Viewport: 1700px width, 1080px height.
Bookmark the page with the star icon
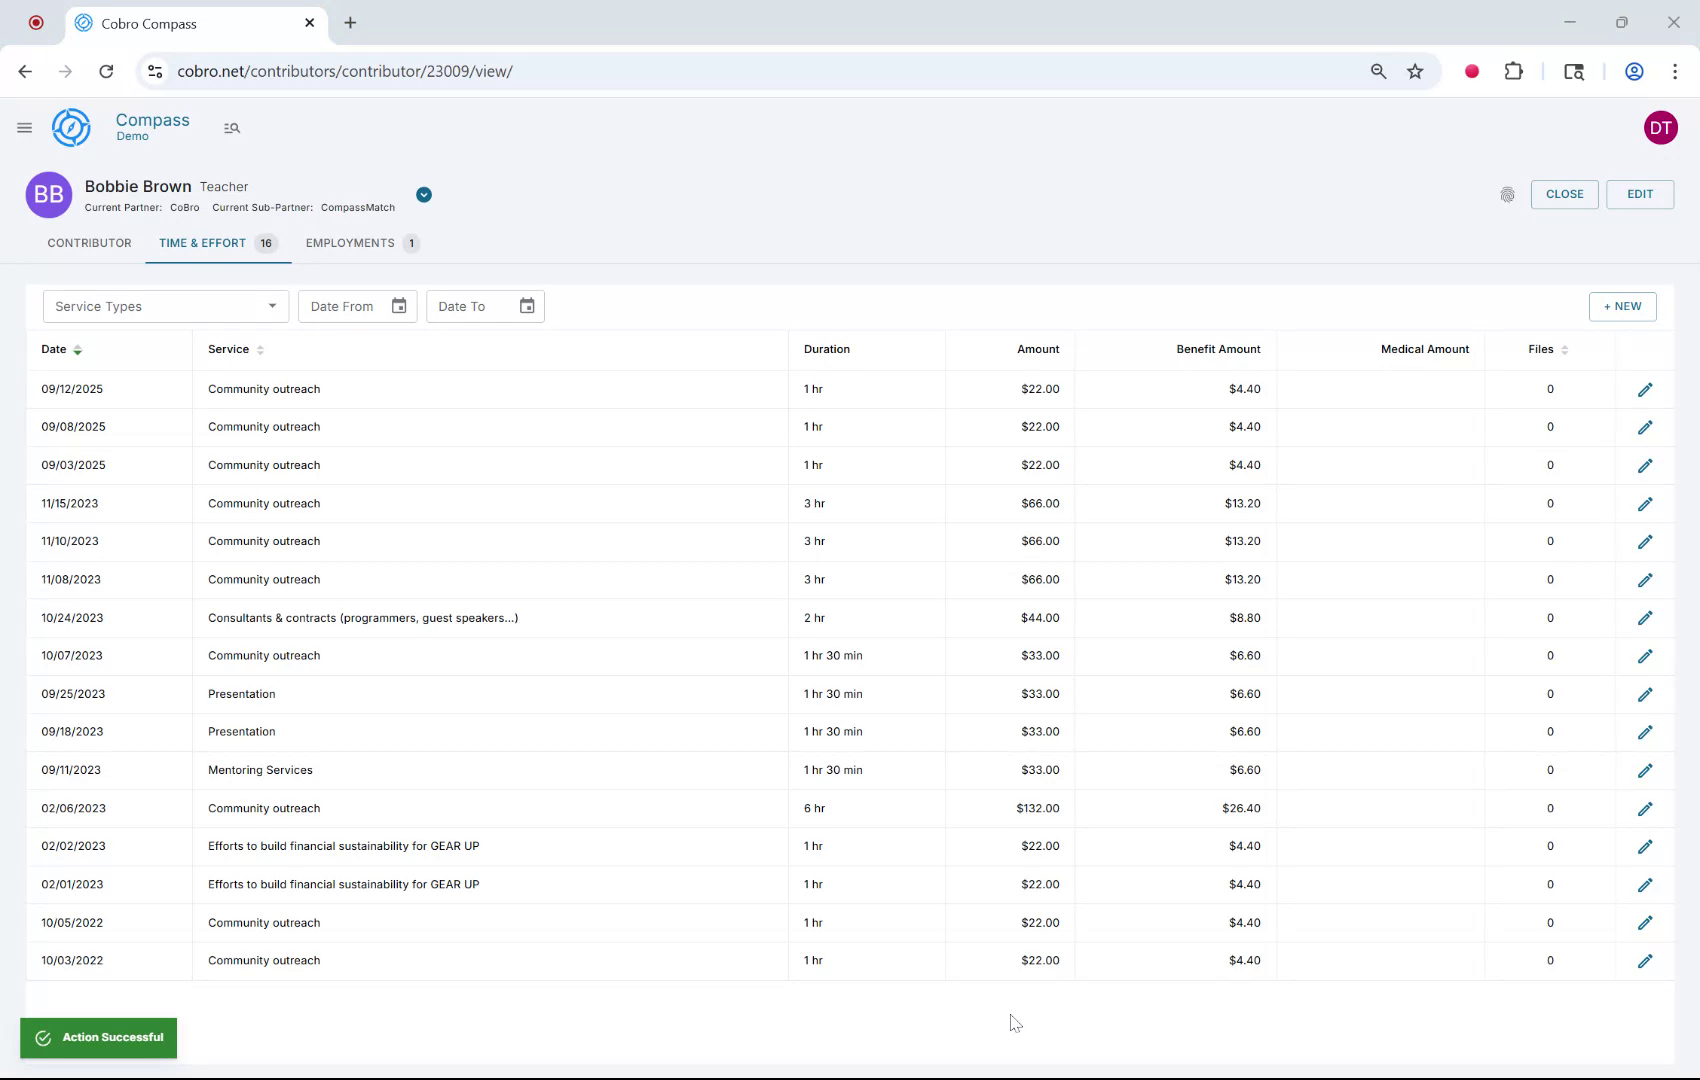pos(1415,71)
